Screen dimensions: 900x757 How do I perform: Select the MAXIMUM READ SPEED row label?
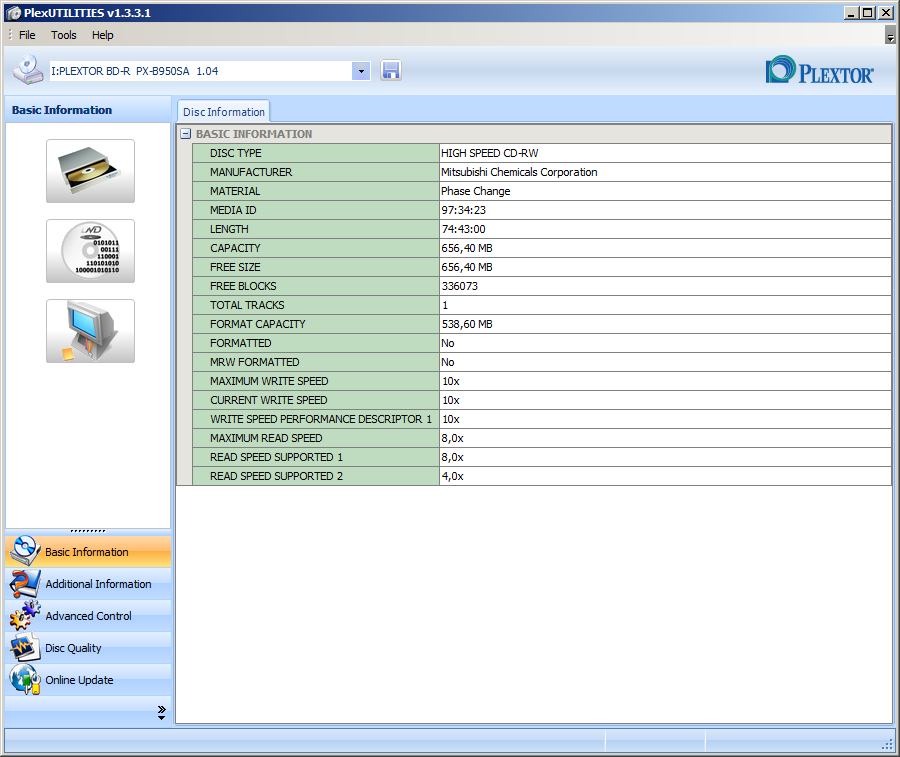(266, 438)
